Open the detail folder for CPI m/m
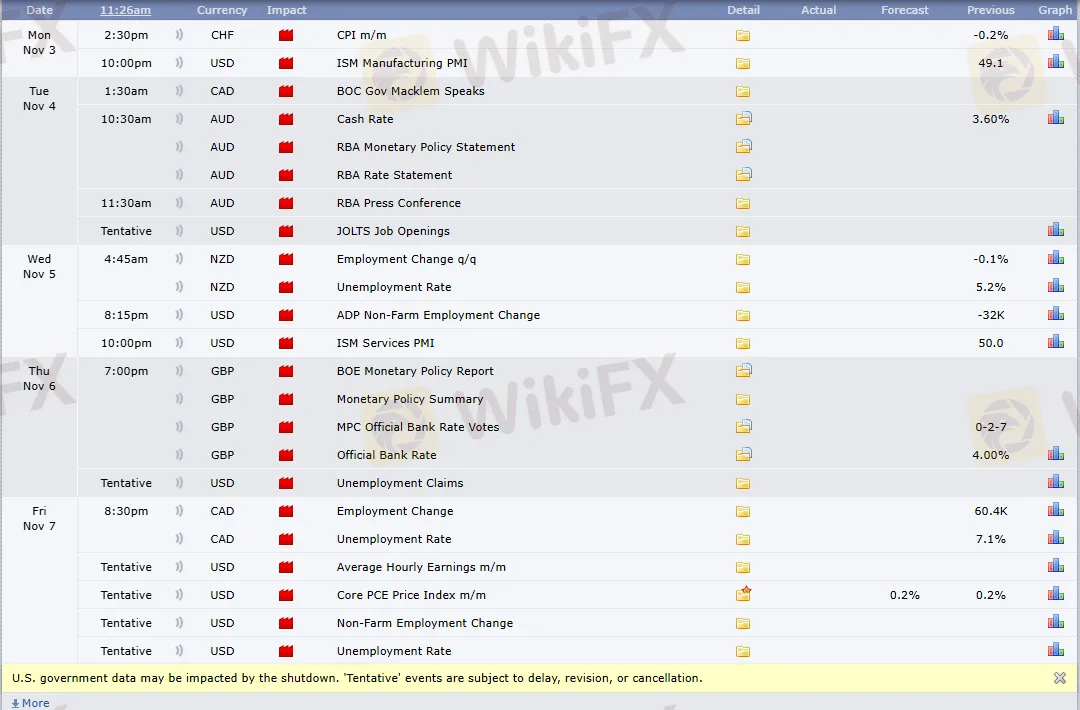The image size is (1080, 710). 743,35
